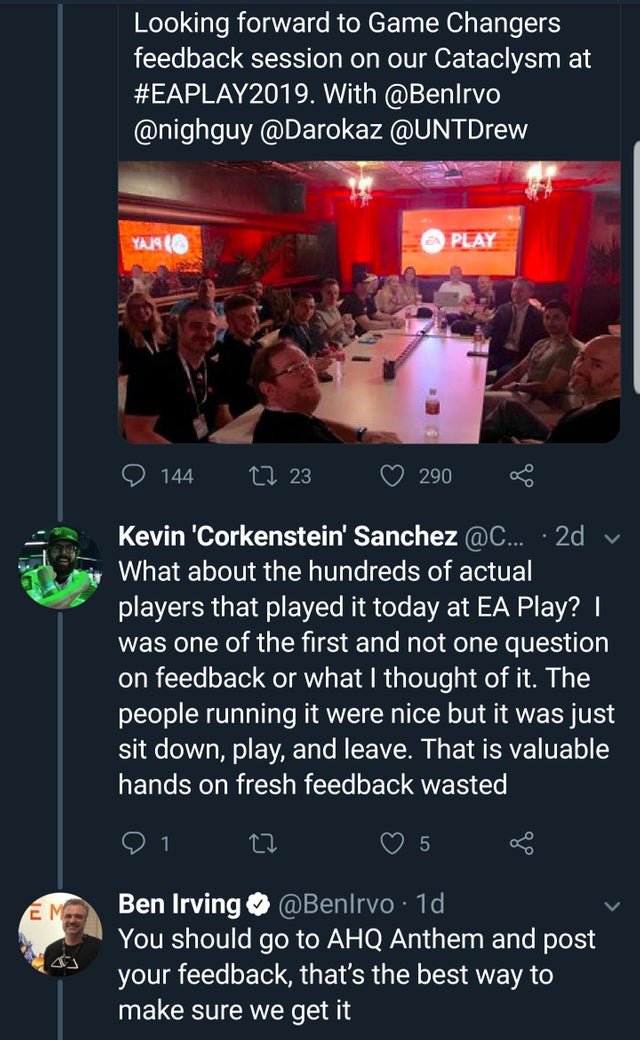
Task: Share the EA Play photo tweet
Action: point(521,476)
